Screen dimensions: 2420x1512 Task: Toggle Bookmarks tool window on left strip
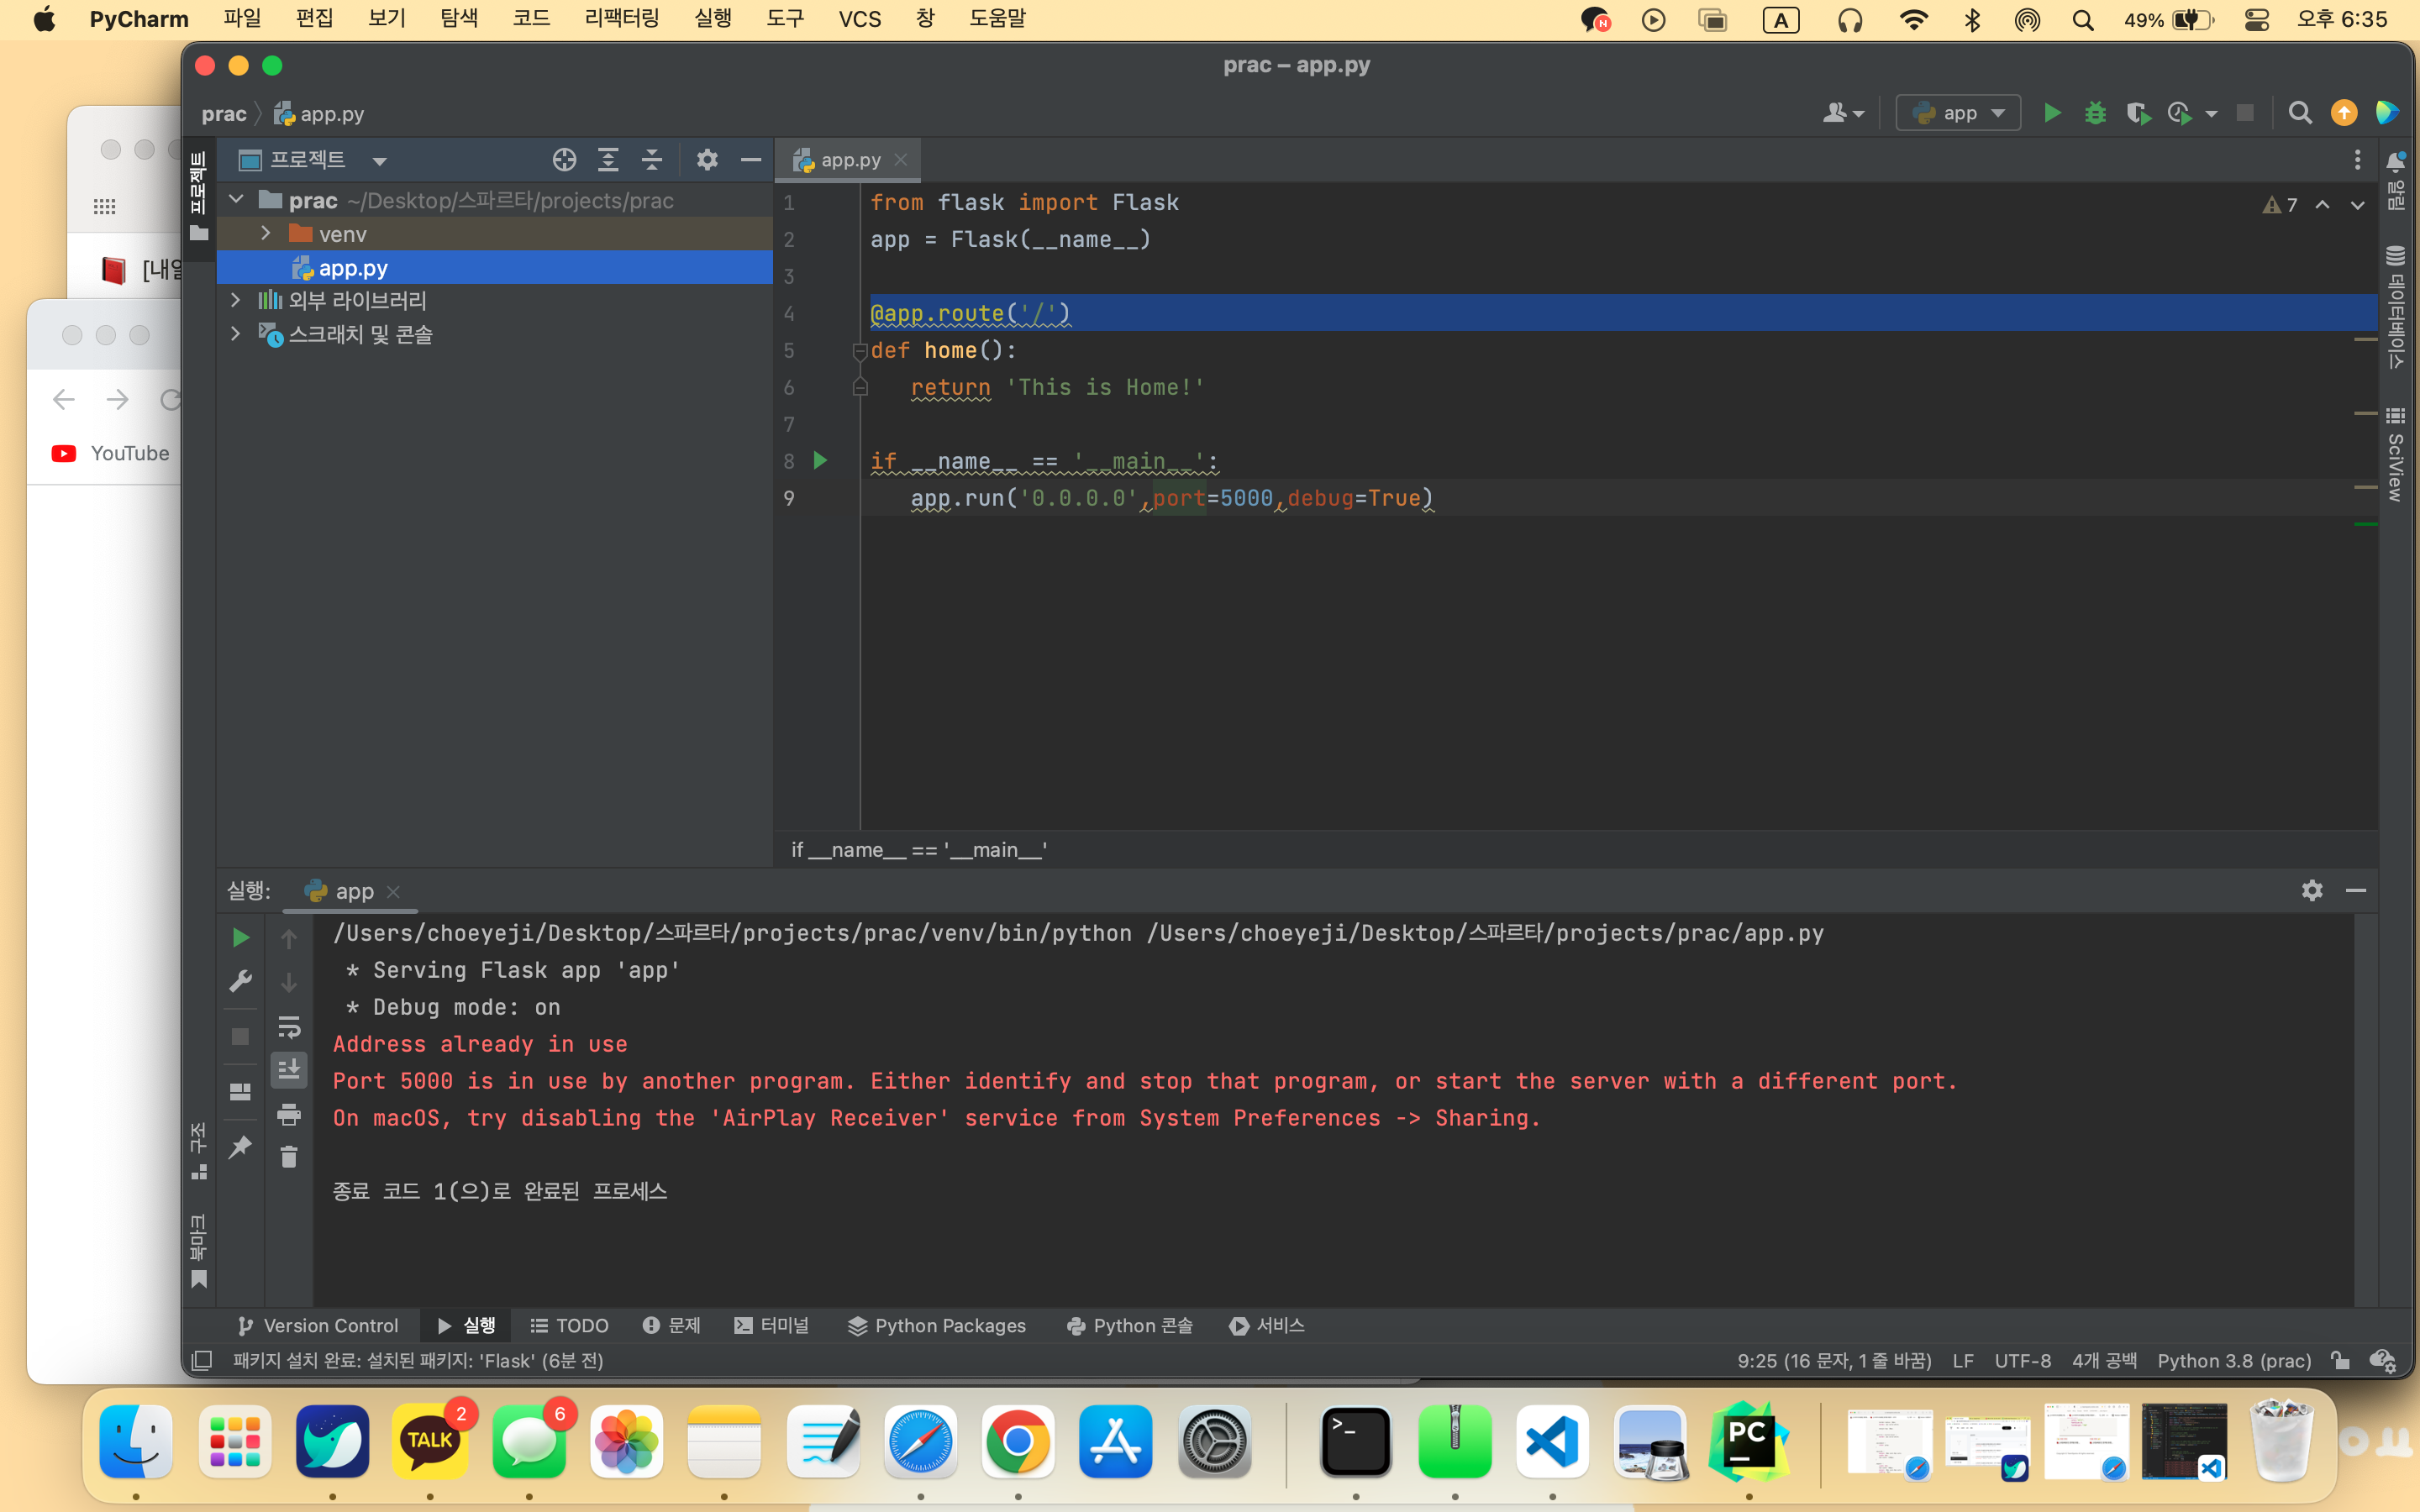[199, 1252]
